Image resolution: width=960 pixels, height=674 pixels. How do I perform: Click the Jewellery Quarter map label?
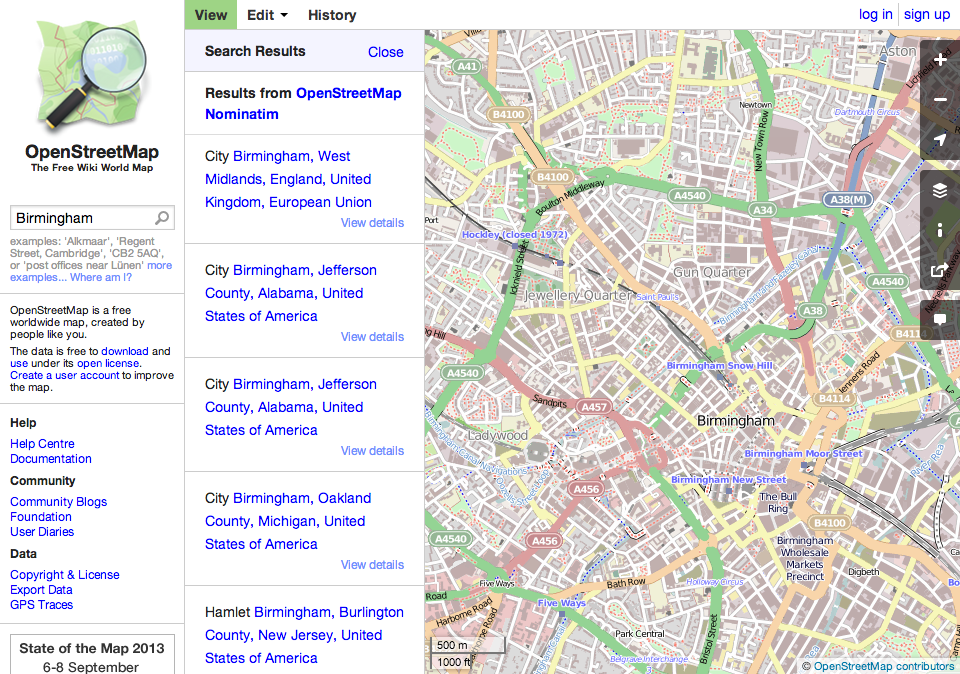point(578,296)
